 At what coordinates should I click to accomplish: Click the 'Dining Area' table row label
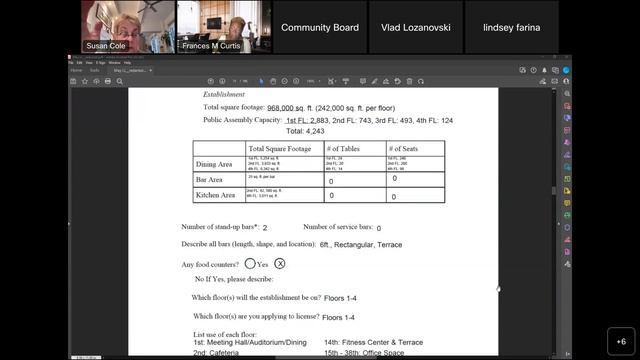[x=214, y=164]
